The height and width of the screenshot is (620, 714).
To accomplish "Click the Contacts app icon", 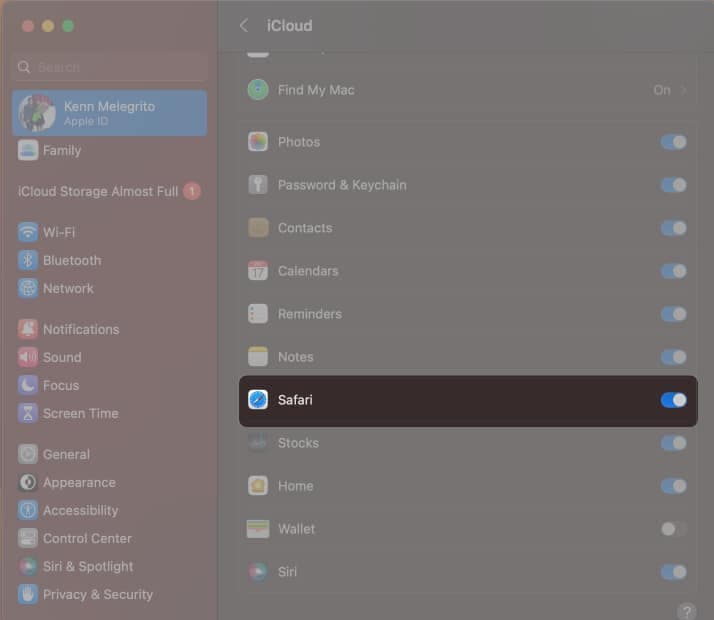I will coord(258,228).
